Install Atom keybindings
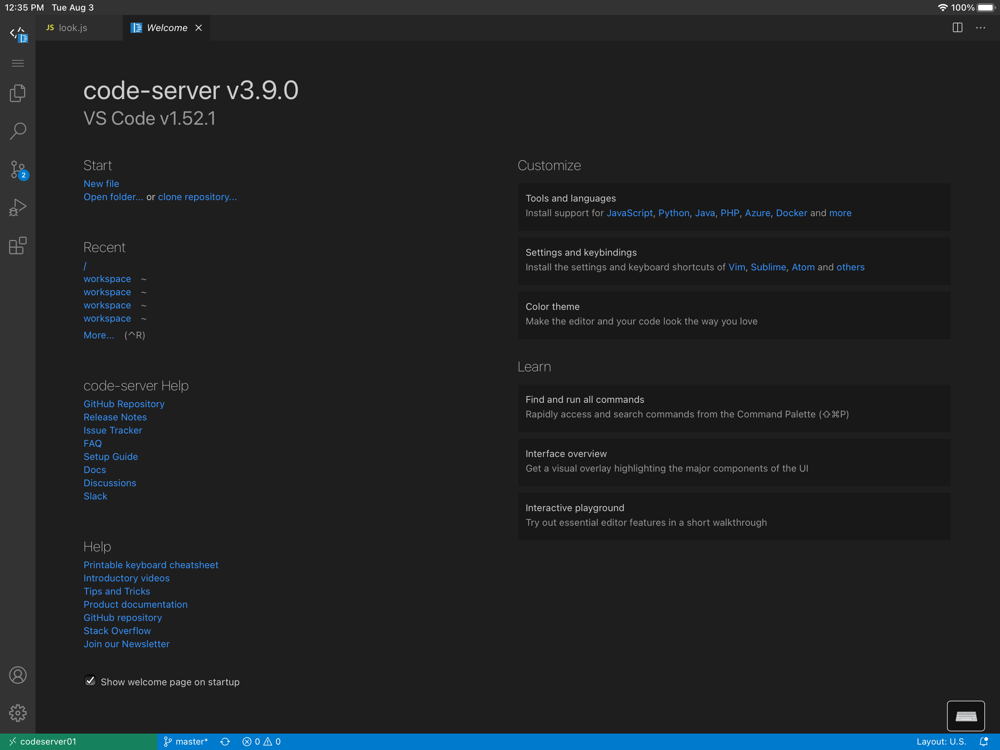The image size is (1000, 750). point(803,267)
